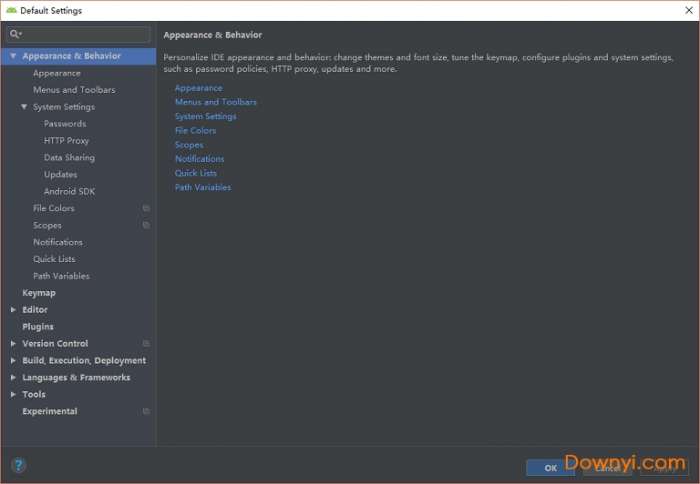Expand the Tools category
700x484 pixels.
tap(13, 394)
